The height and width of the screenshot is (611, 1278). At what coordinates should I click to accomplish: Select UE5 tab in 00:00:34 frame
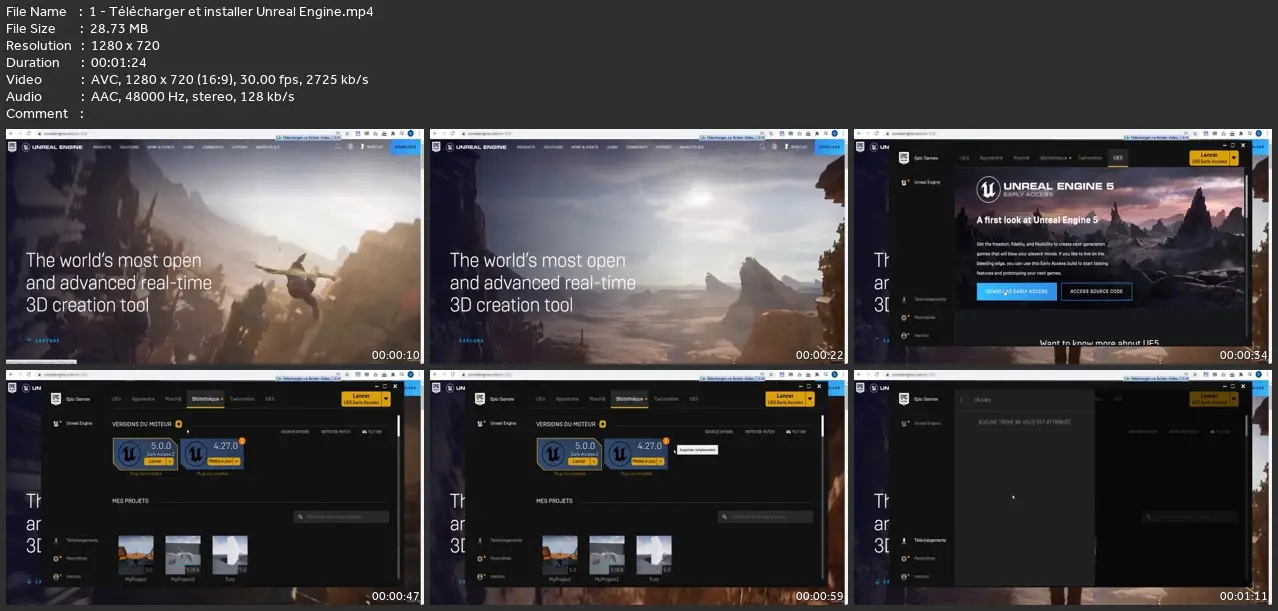click(1118, 158)
